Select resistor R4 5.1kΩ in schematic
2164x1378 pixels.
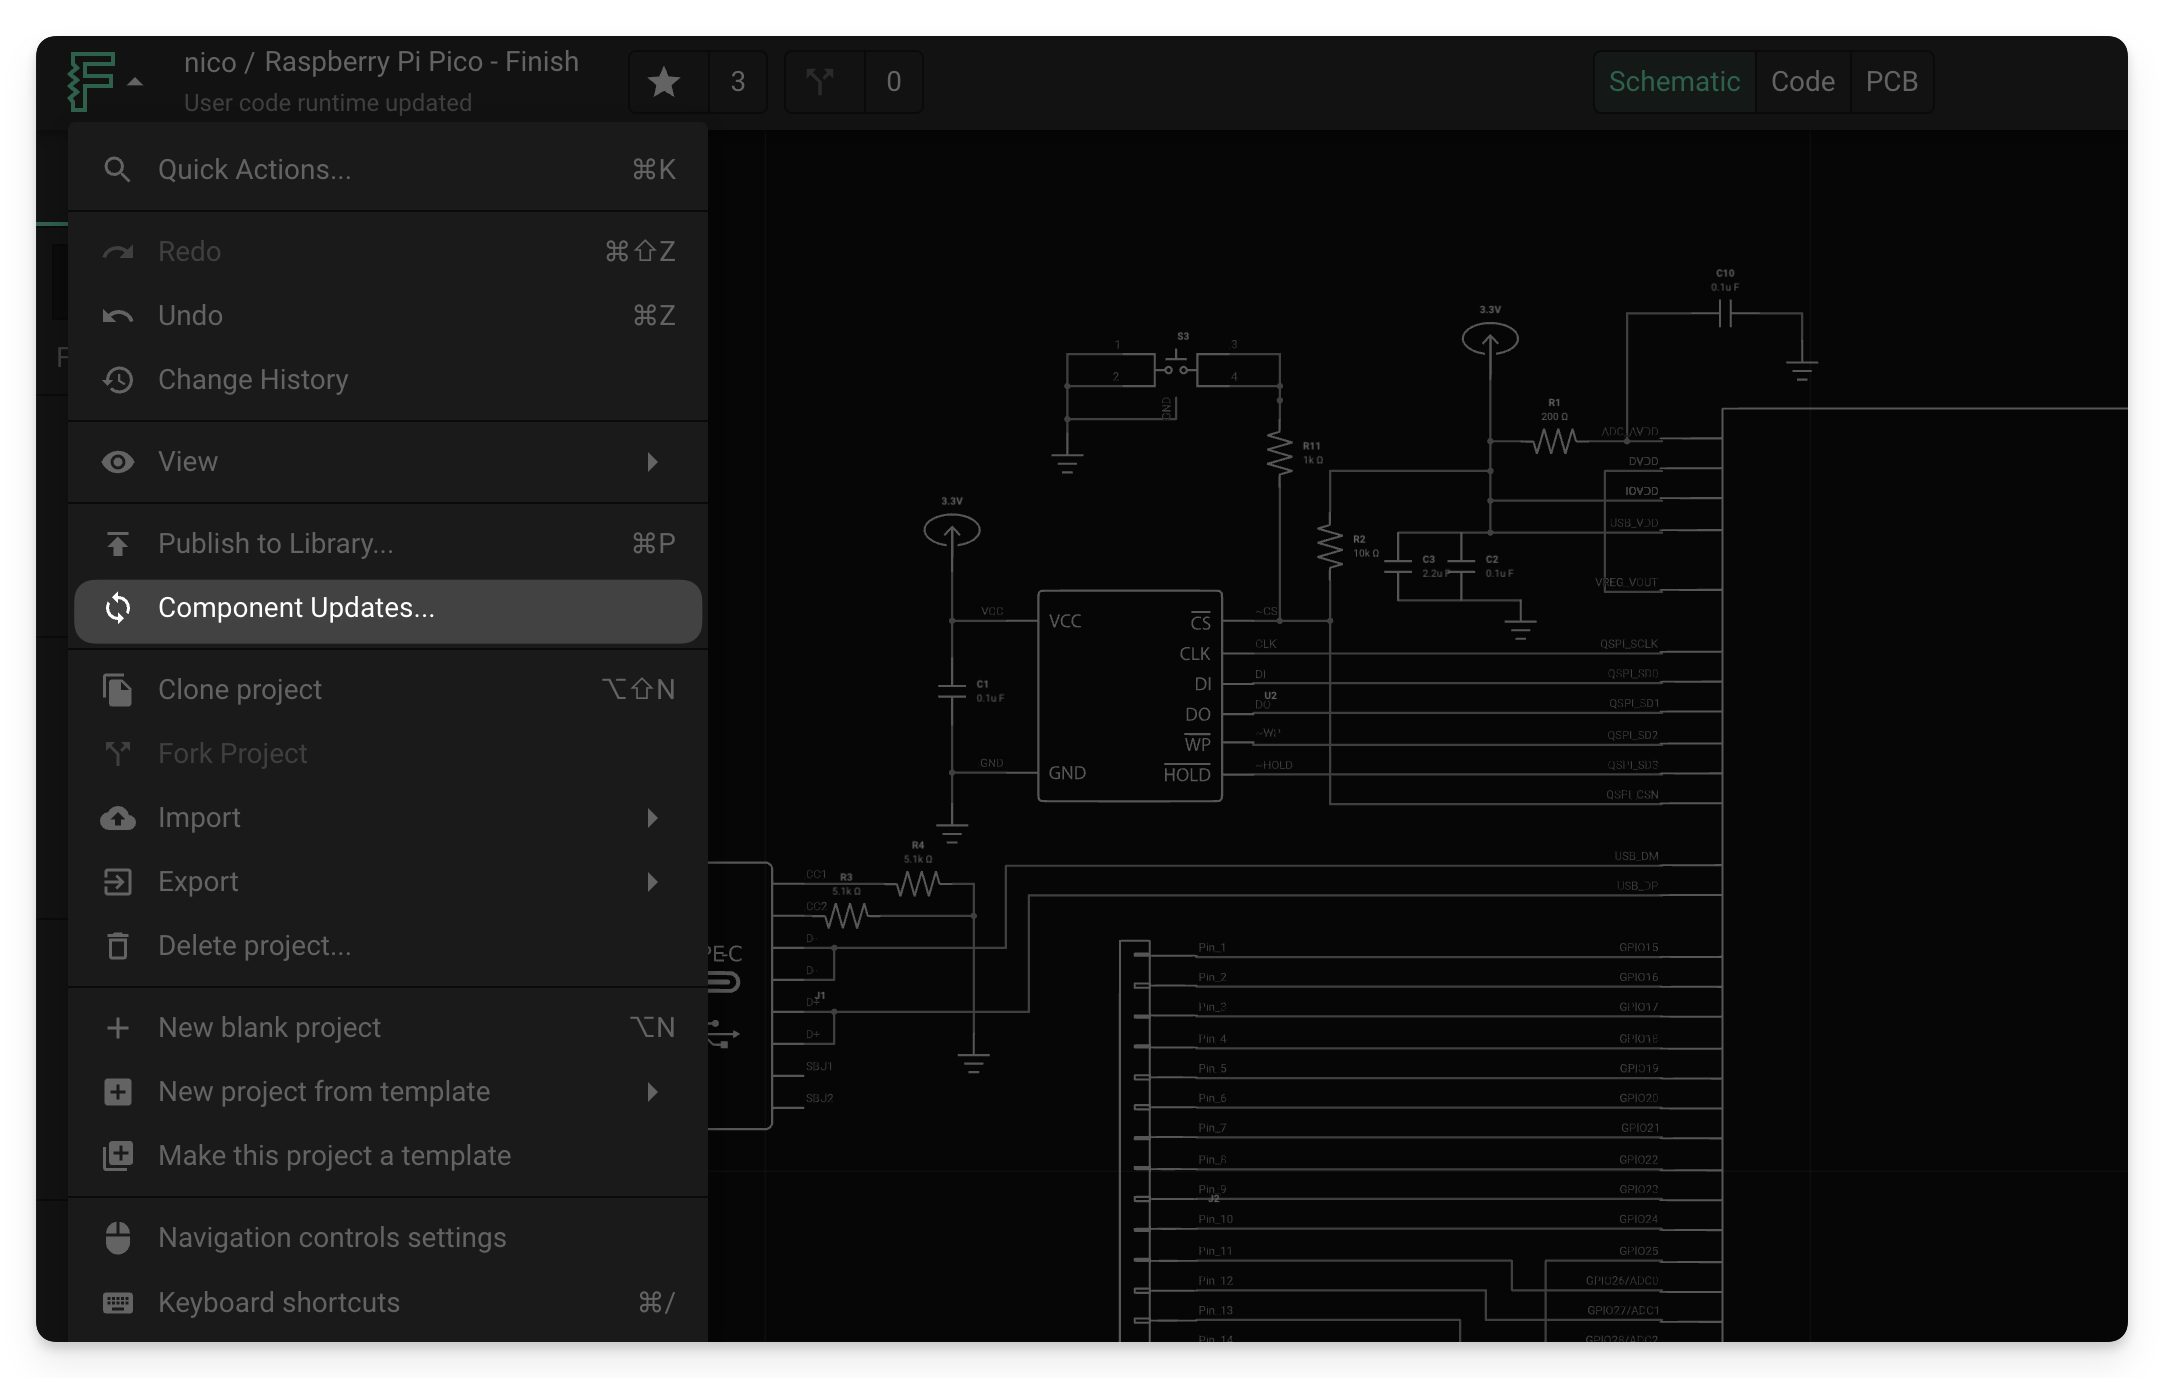tap(918, 883)
